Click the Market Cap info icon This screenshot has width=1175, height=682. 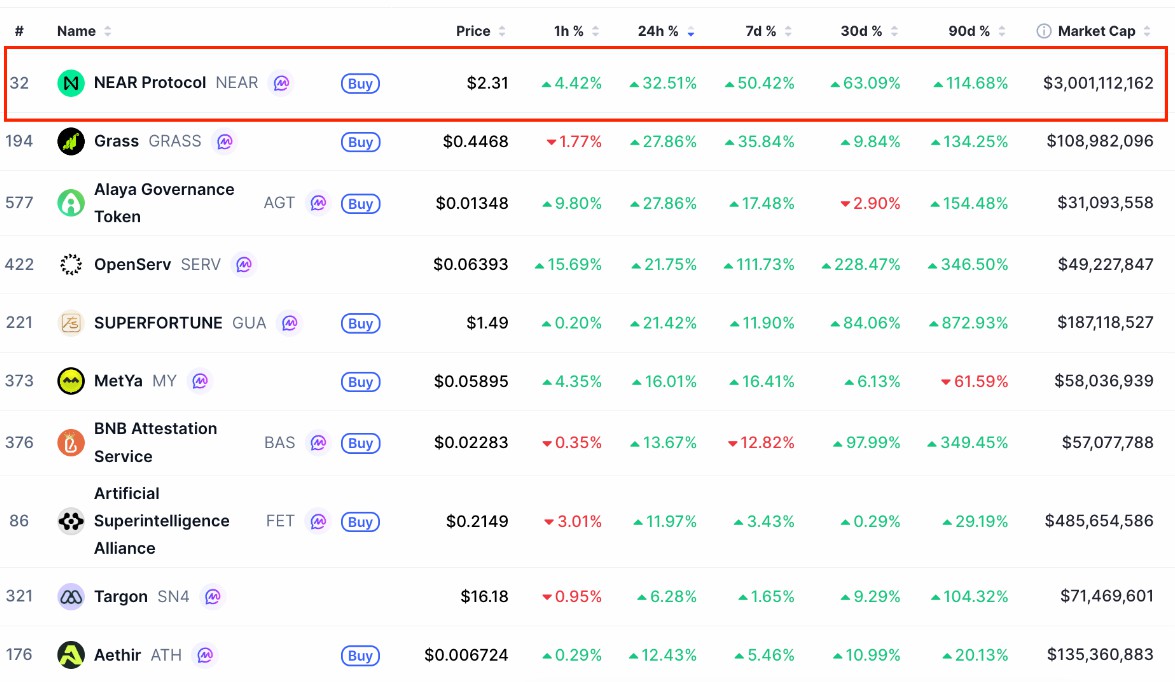coord(1043,31)
